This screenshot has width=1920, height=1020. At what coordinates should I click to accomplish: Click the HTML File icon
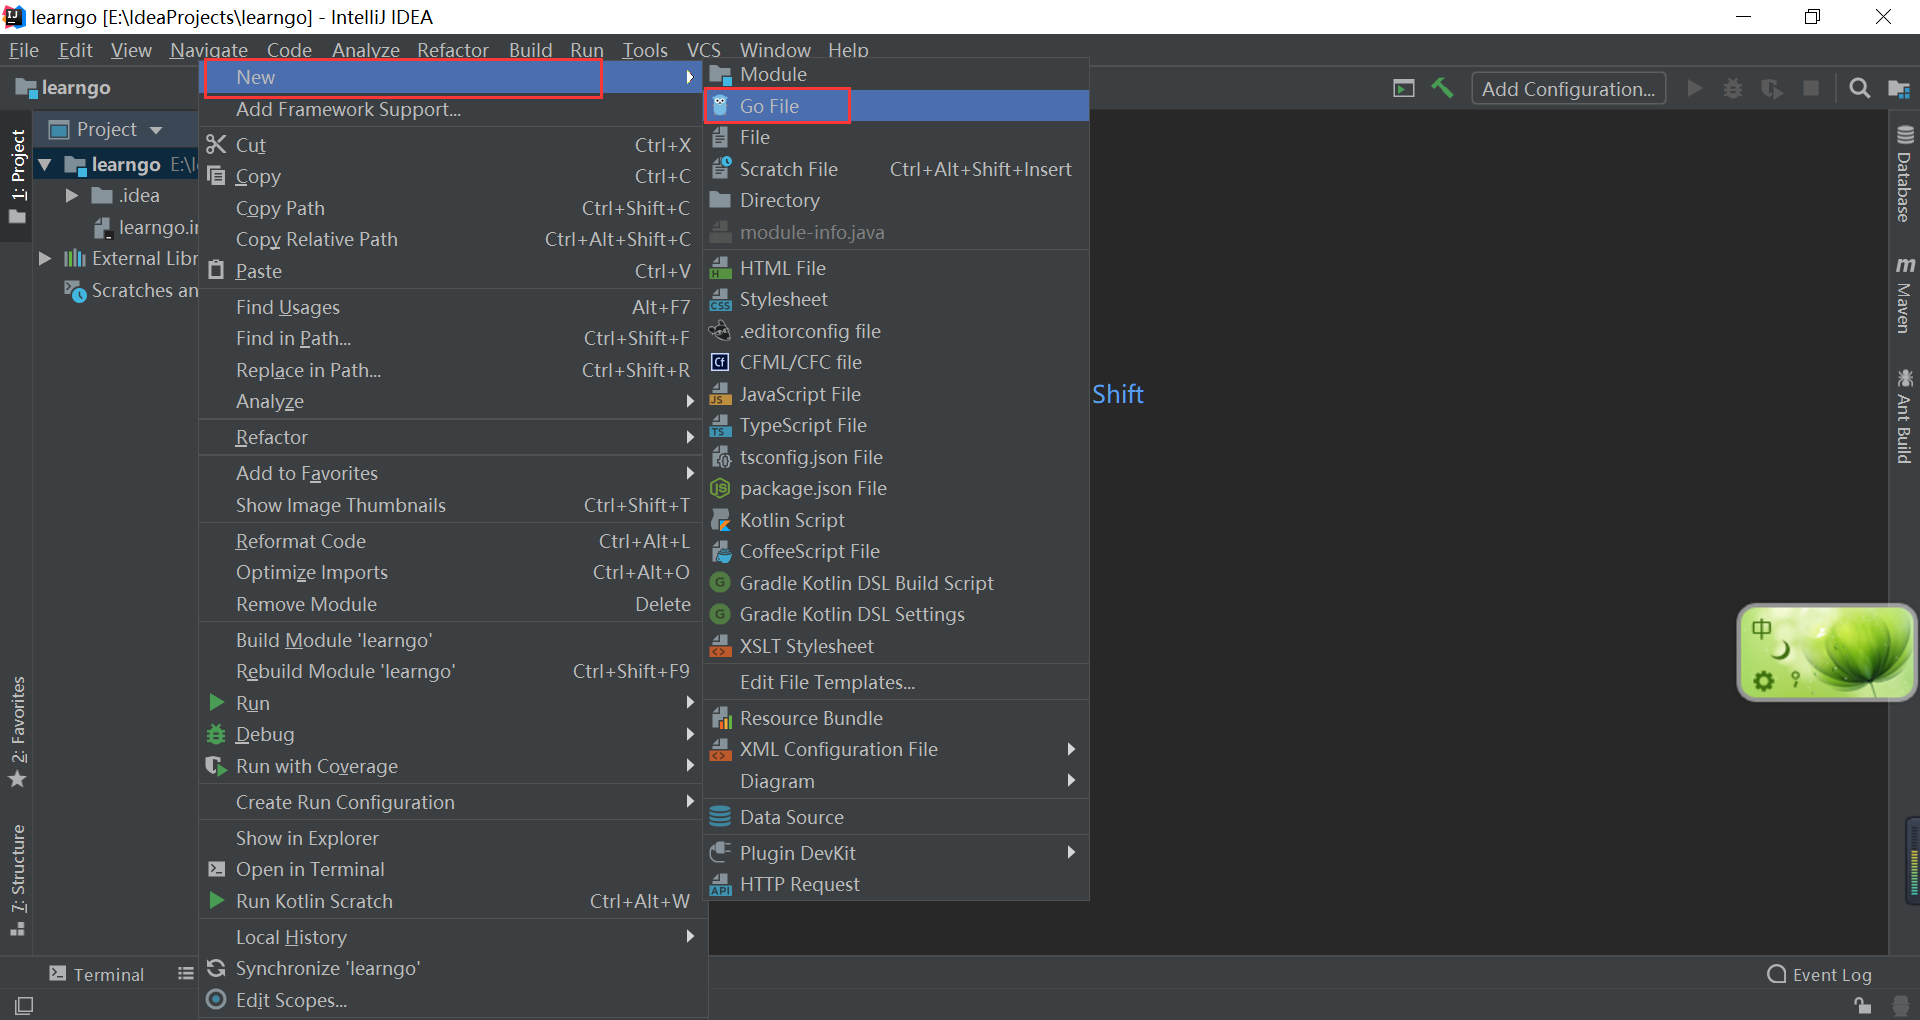click(x=720, y=268)
